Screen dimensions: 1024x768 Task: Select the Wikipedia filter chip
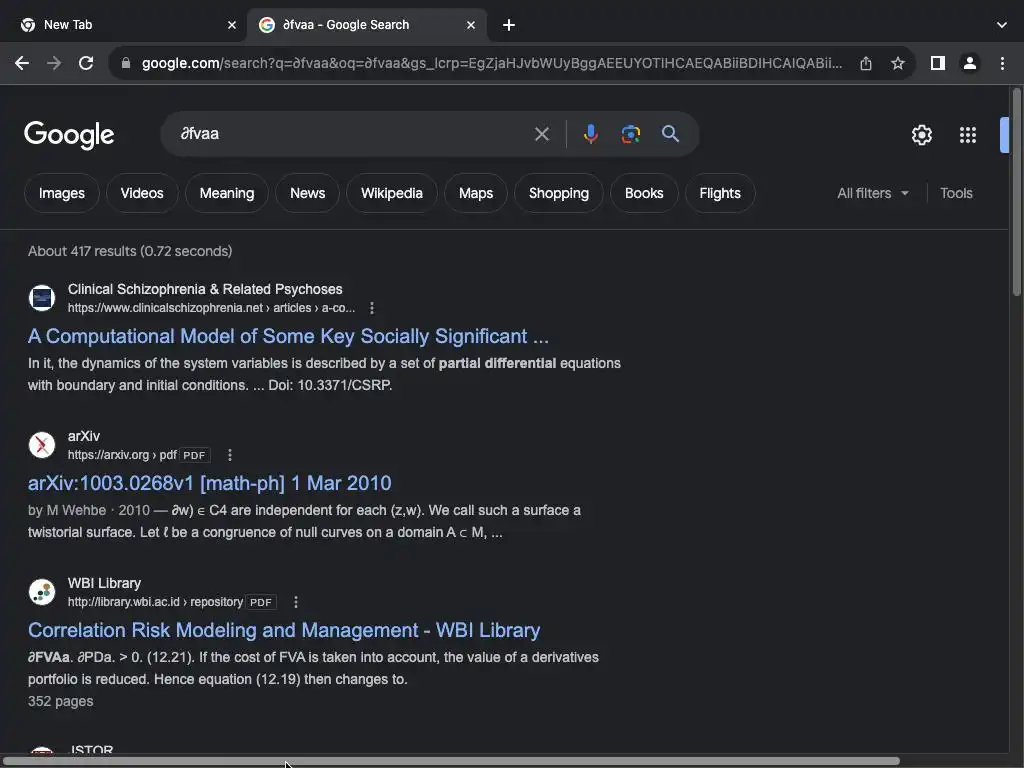coord(392,193)
